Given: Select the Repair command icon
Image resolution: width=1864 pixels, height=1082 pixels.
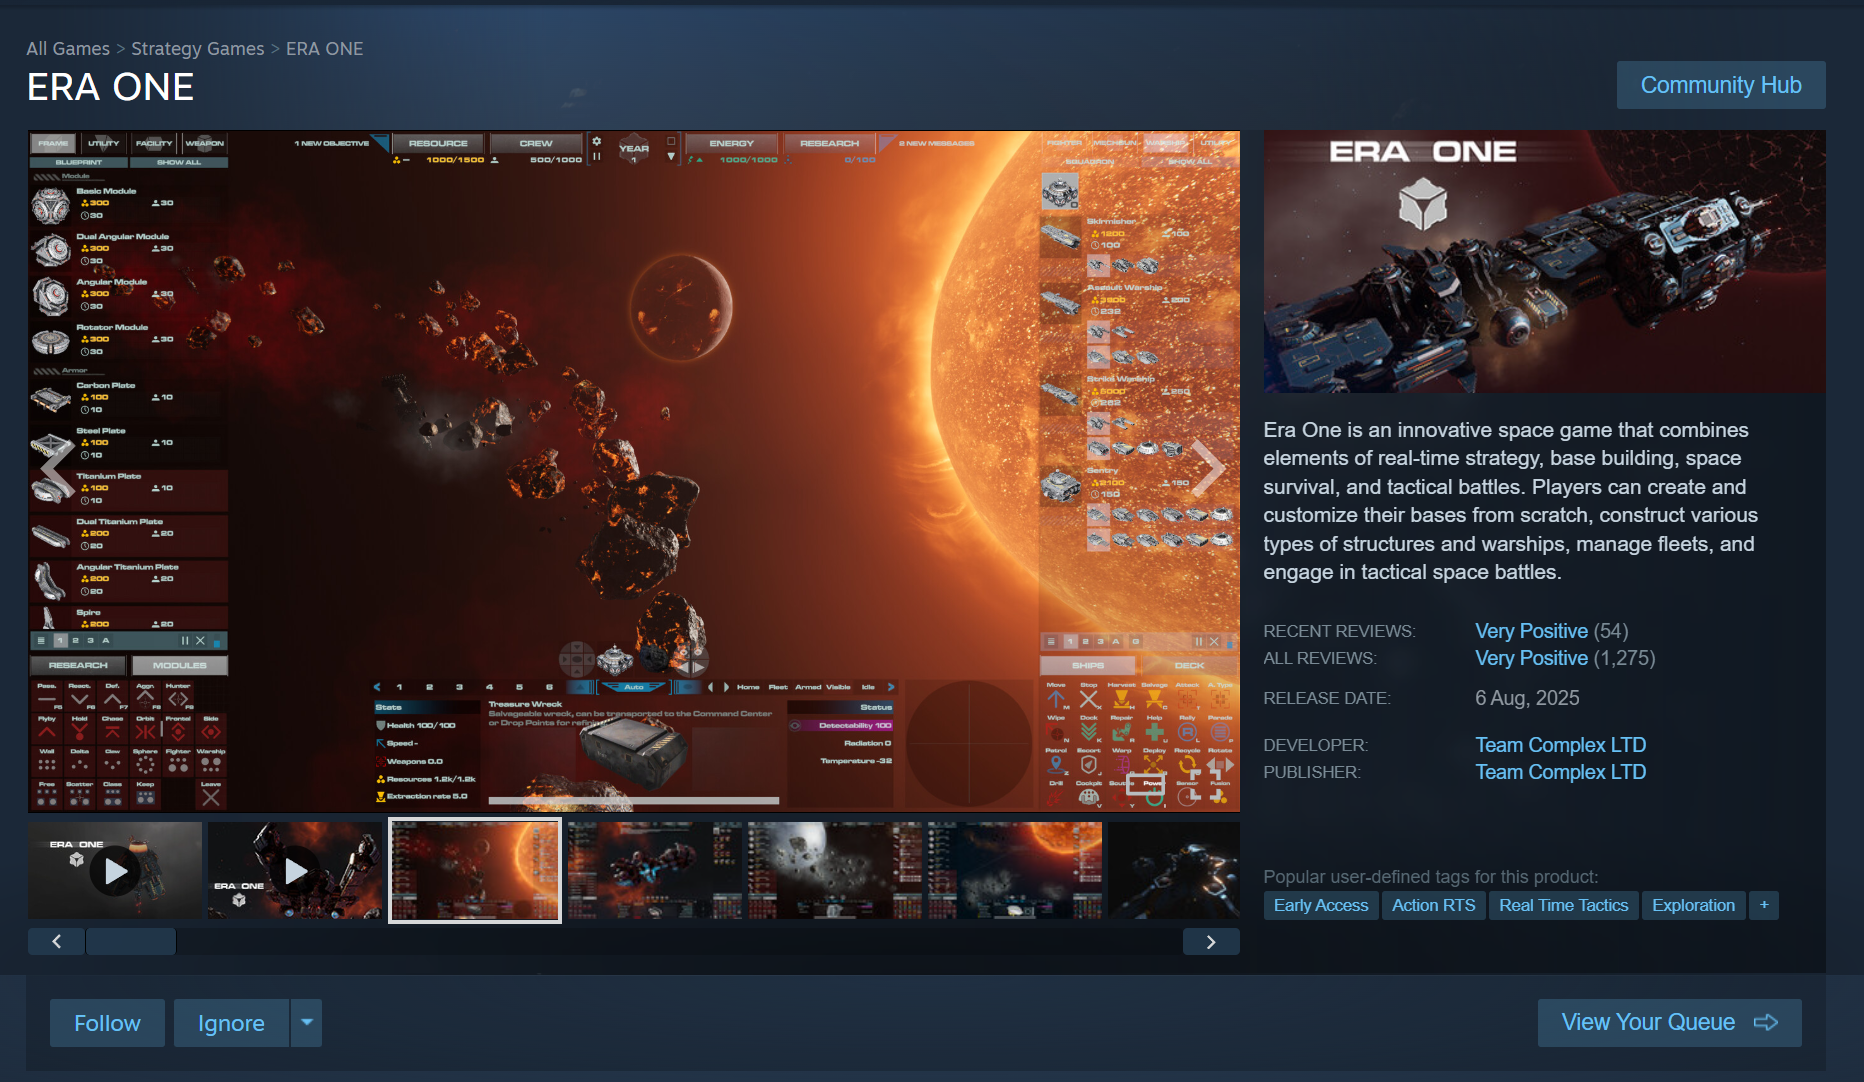Looking at the screenshot, I should [1121, 731].
